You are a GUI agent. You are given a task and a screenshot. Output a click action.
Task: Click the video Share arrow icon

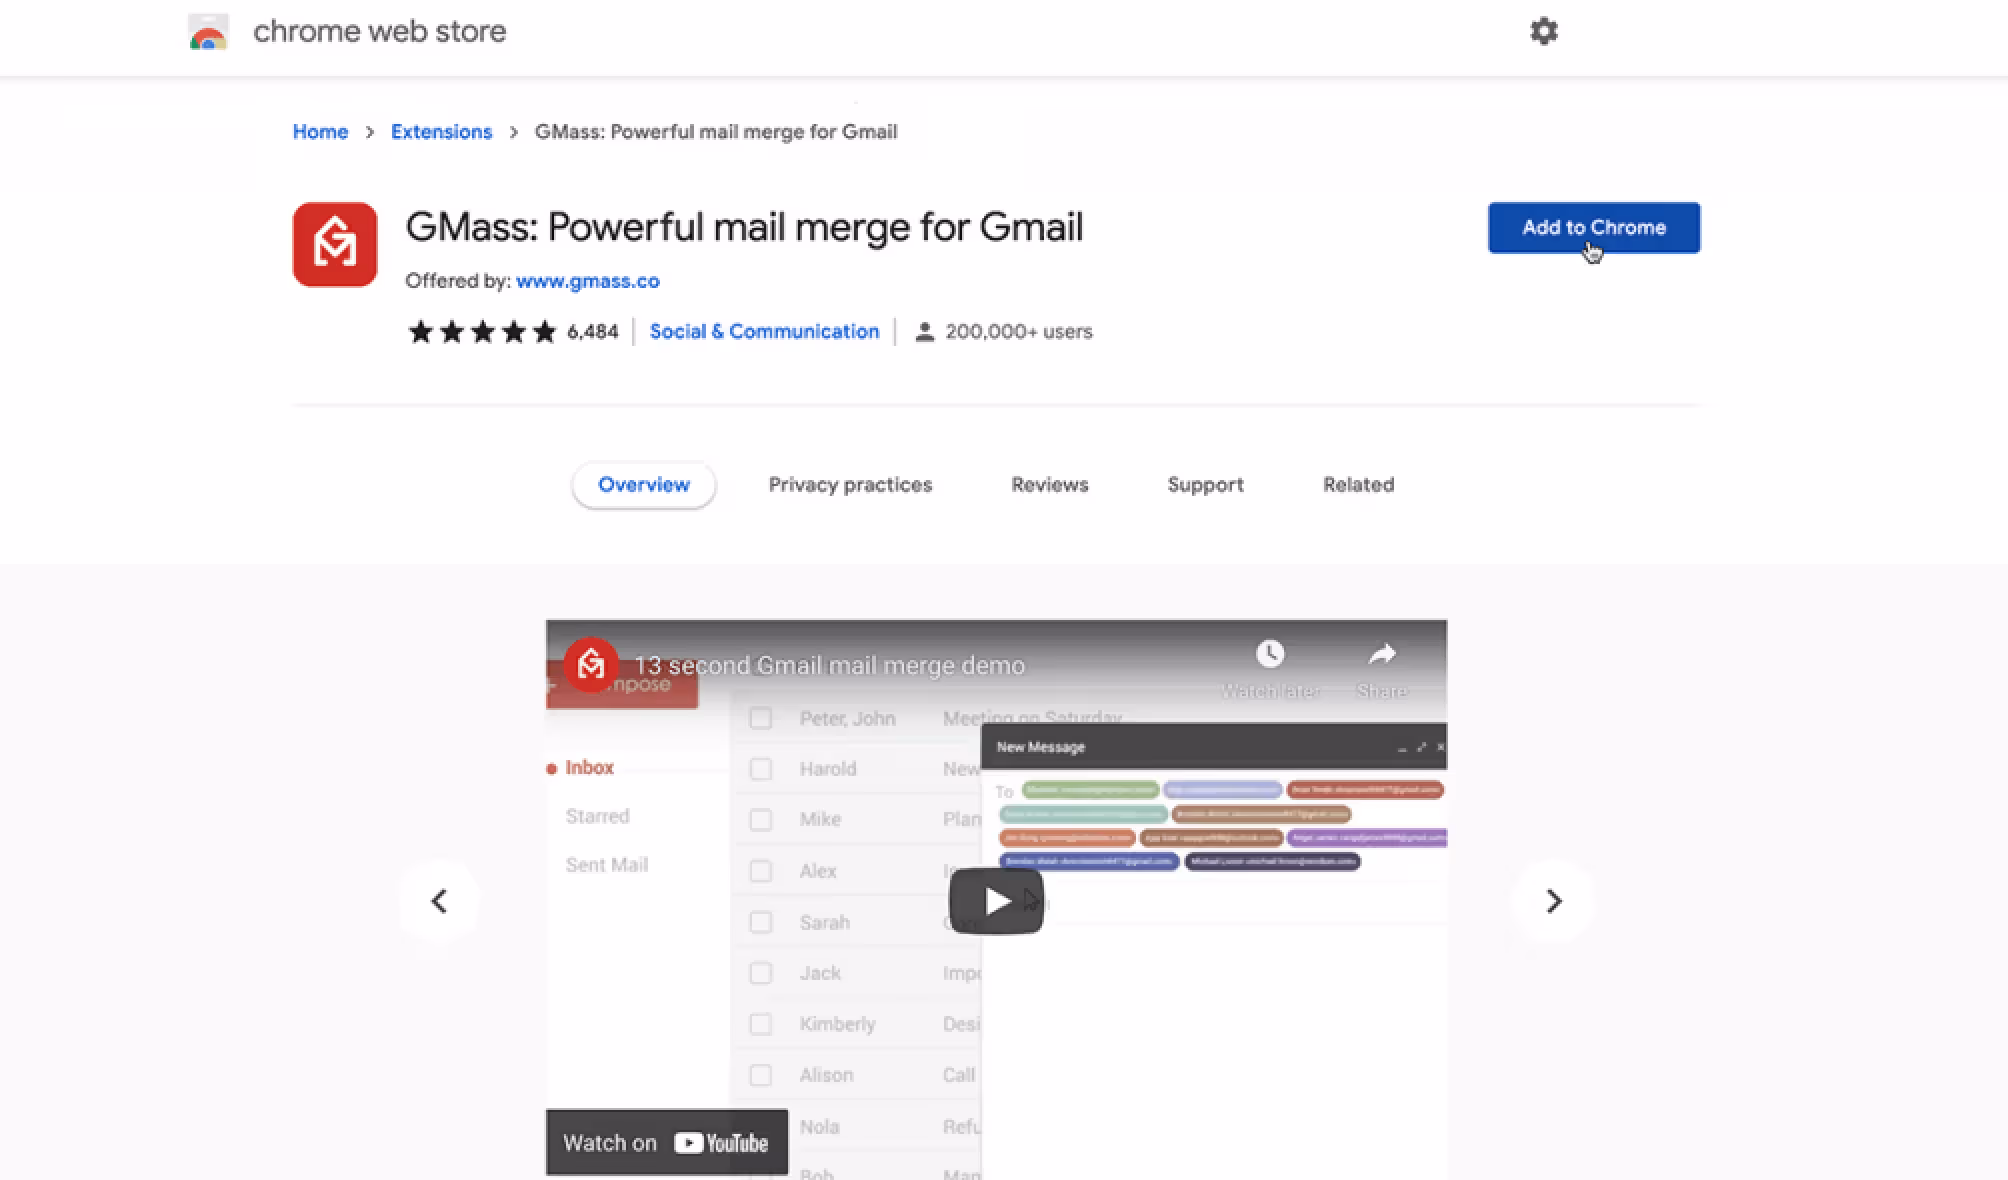[x=1381, y=655]
